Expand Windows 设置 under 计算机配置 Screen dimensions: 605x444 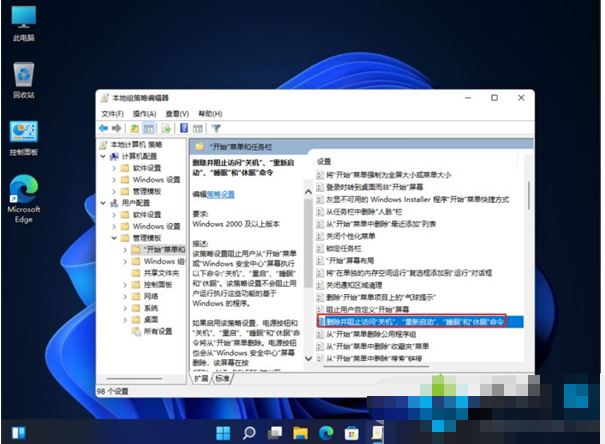pos(114,180)
